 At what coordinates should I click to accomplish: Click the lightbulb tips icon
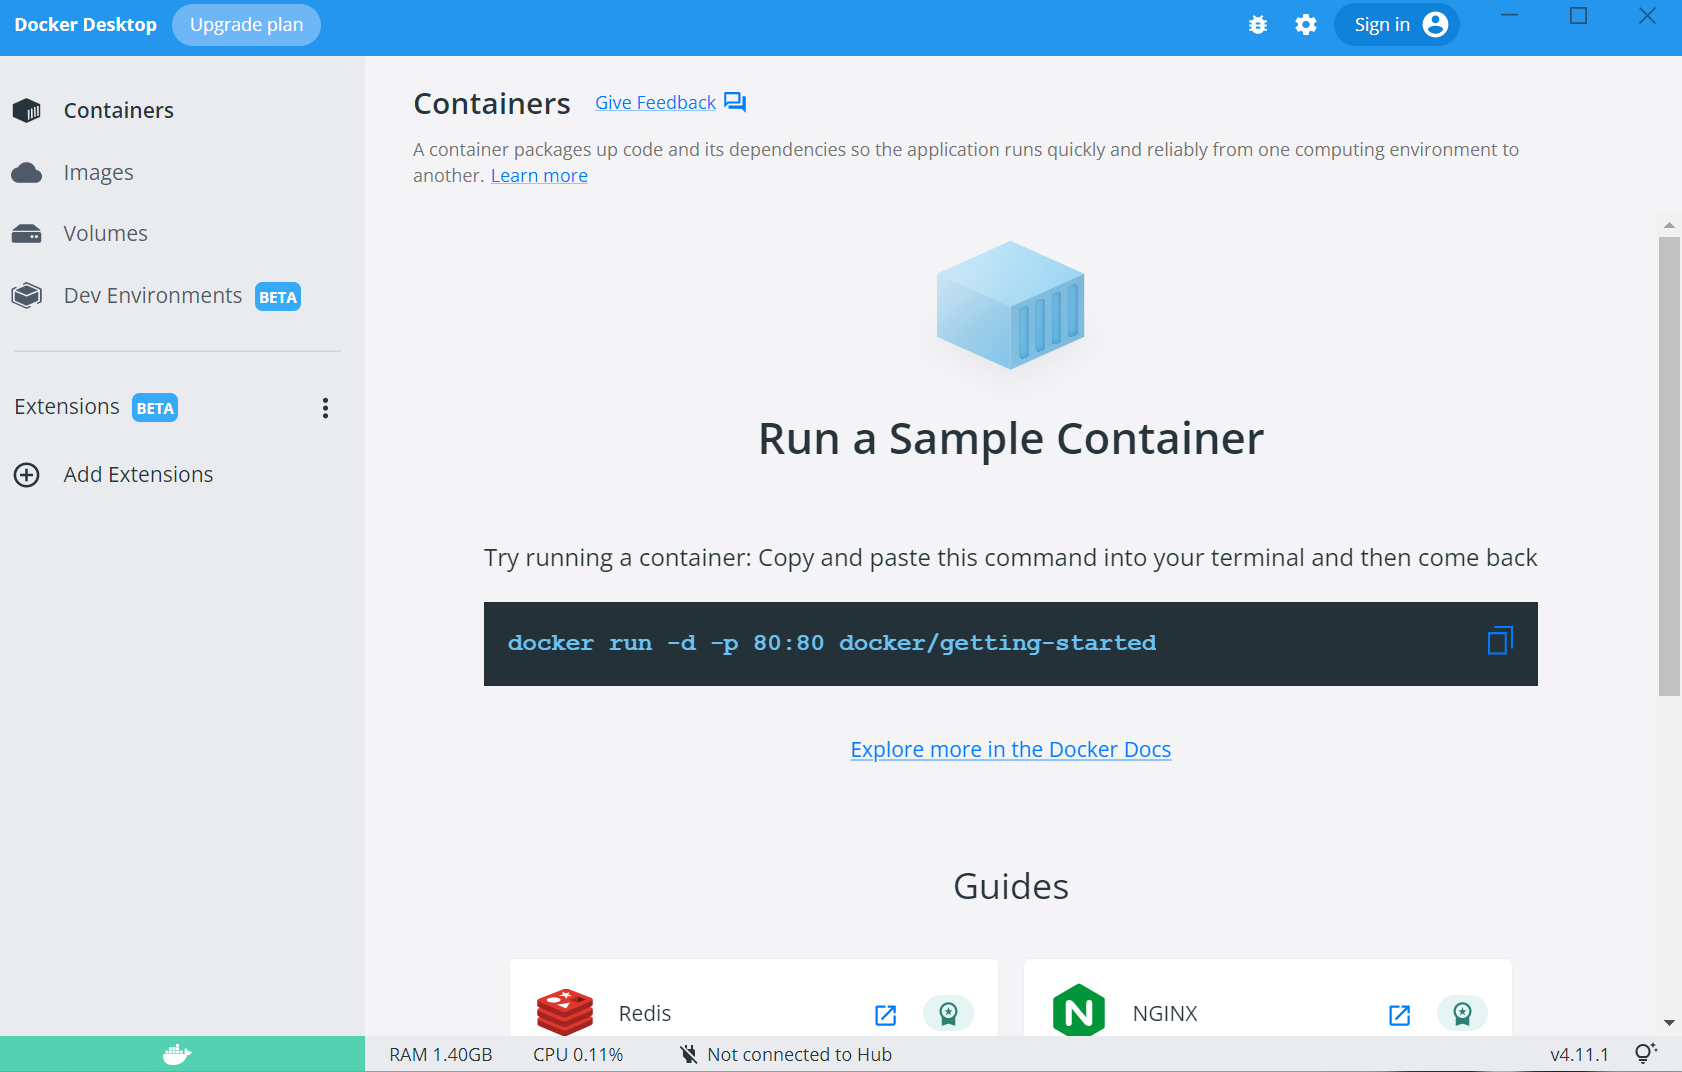pyautogui.click(x=1644, y=1053)
